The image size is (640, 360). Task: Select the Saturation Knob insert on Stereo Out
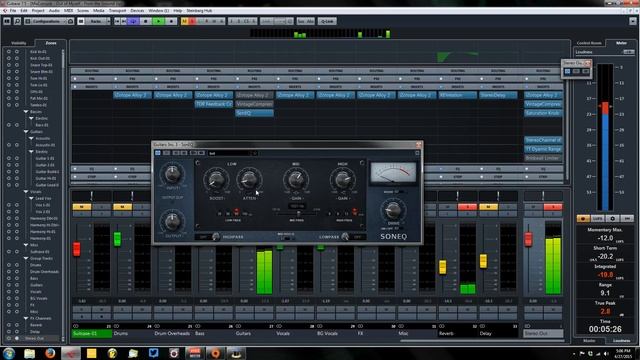543,113
